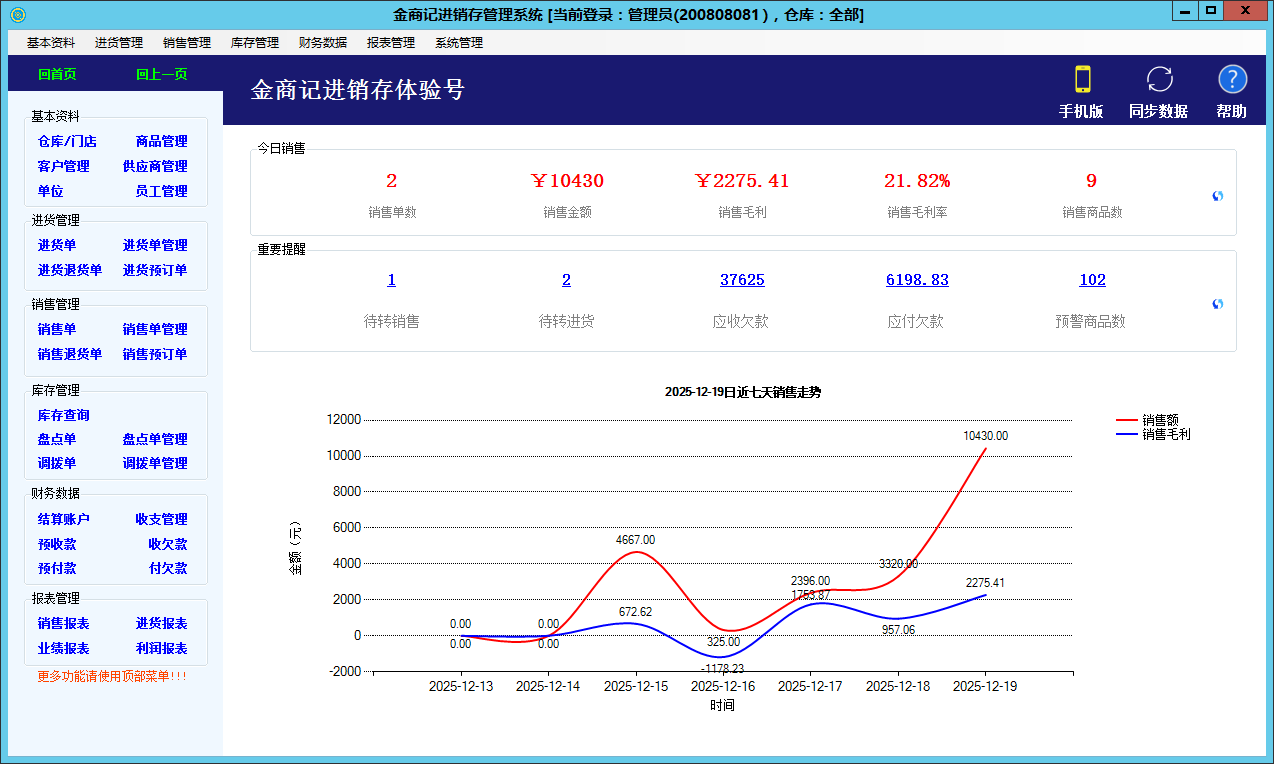Refresh the important reminders (重要提醒) panel
Screen dimensions: 1274x764
click(1217, 304)
